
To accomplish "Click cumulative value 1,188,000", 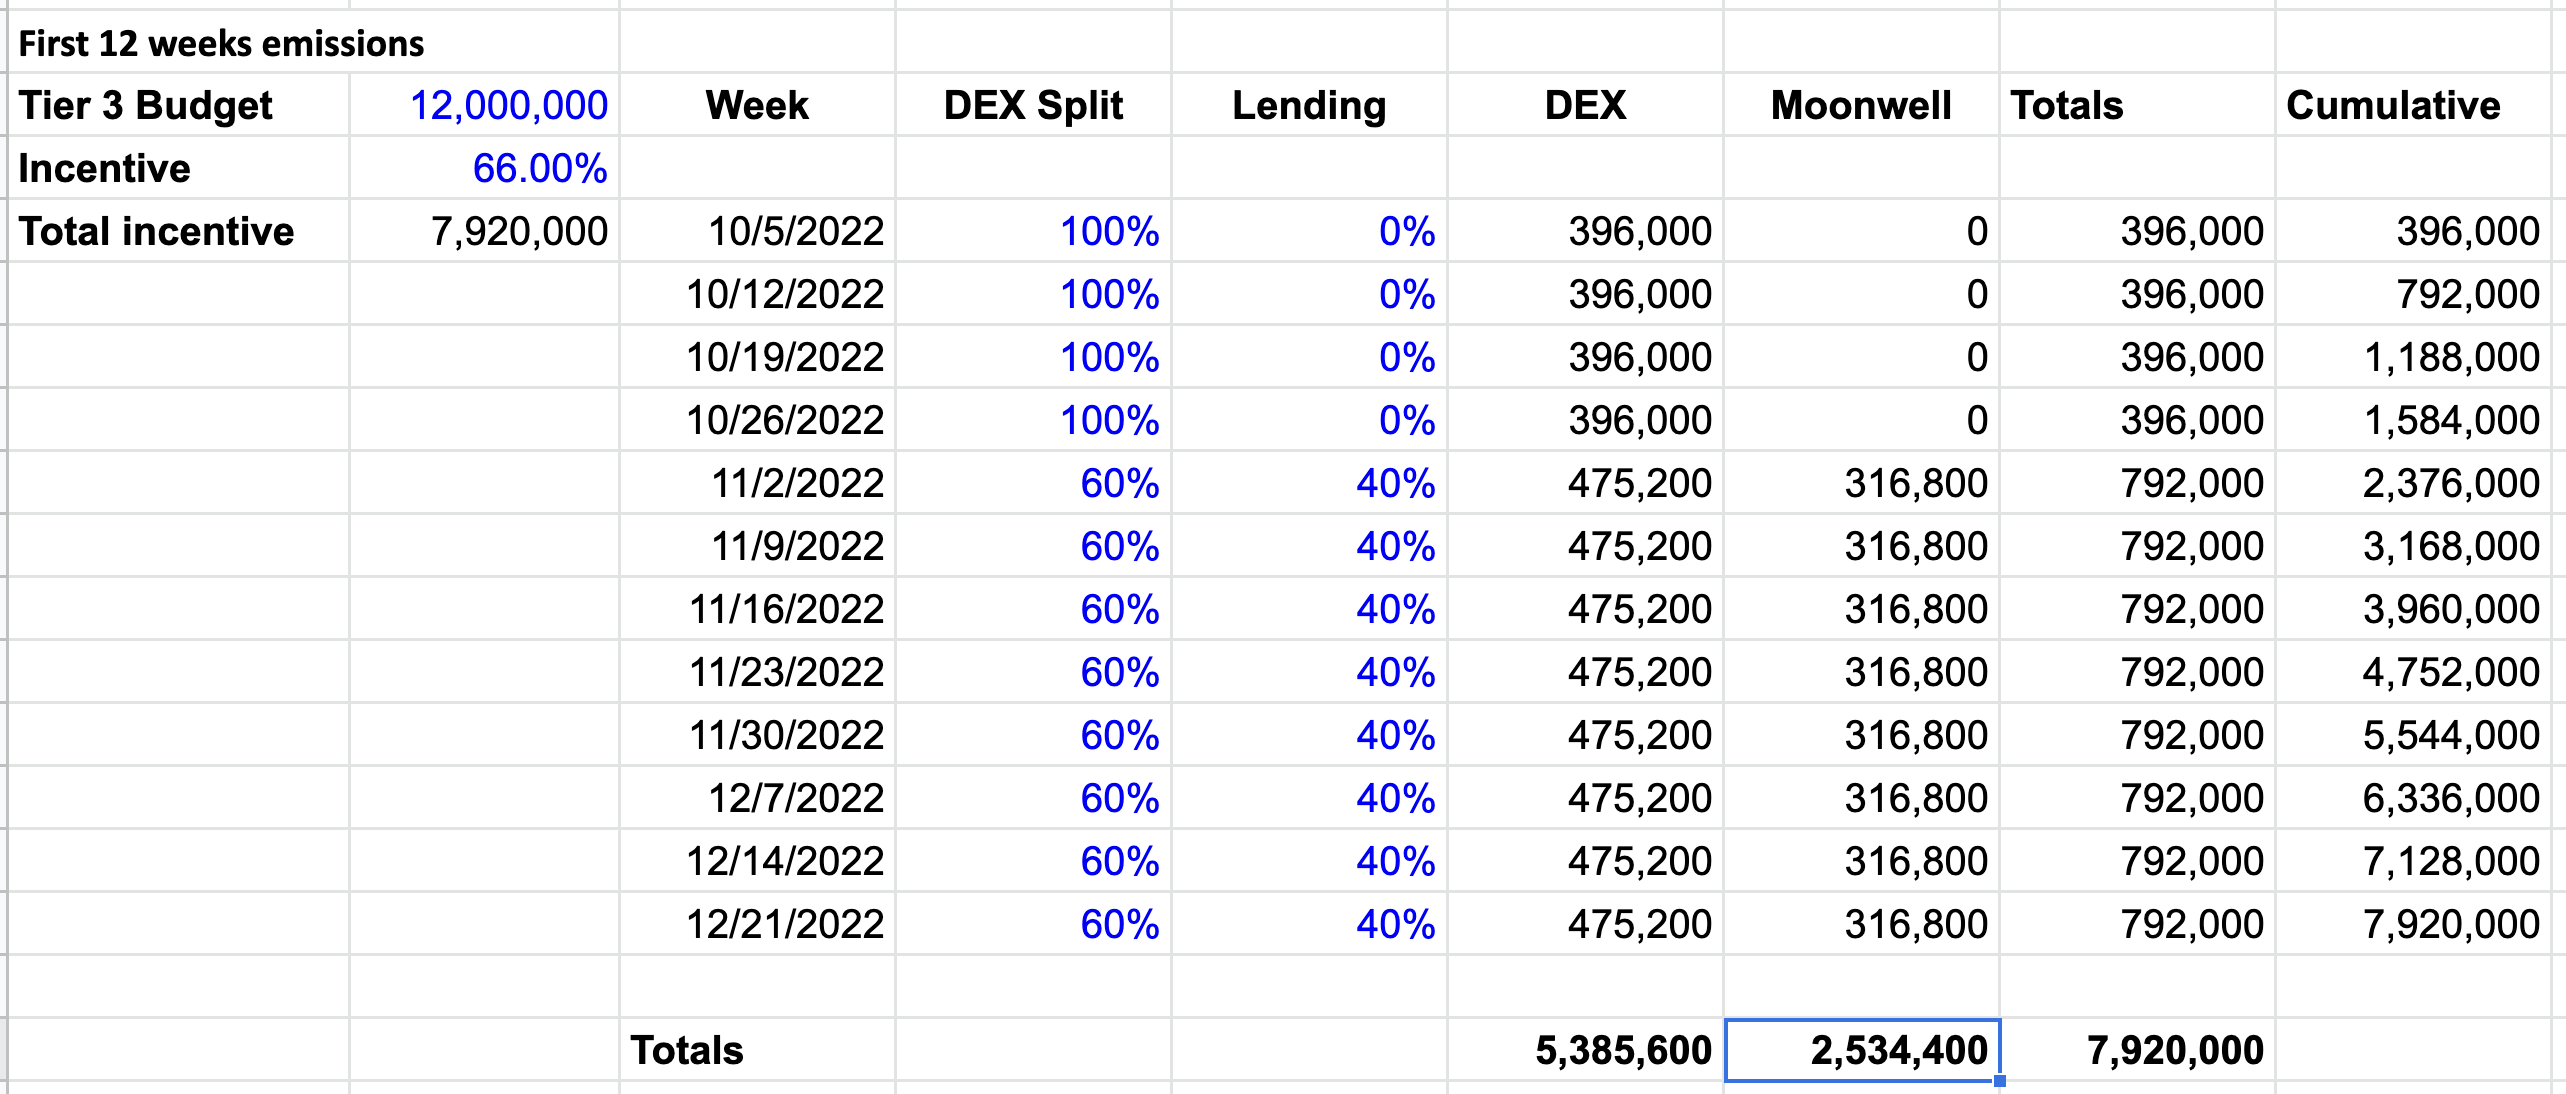I will [x=2451, y=357].
